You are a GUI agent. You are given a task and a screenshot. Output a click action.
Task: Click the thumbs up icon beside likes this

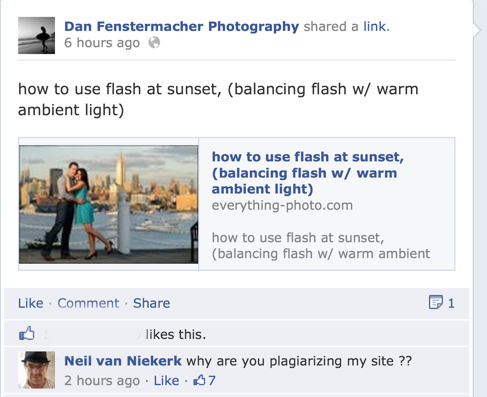point(27,333)
